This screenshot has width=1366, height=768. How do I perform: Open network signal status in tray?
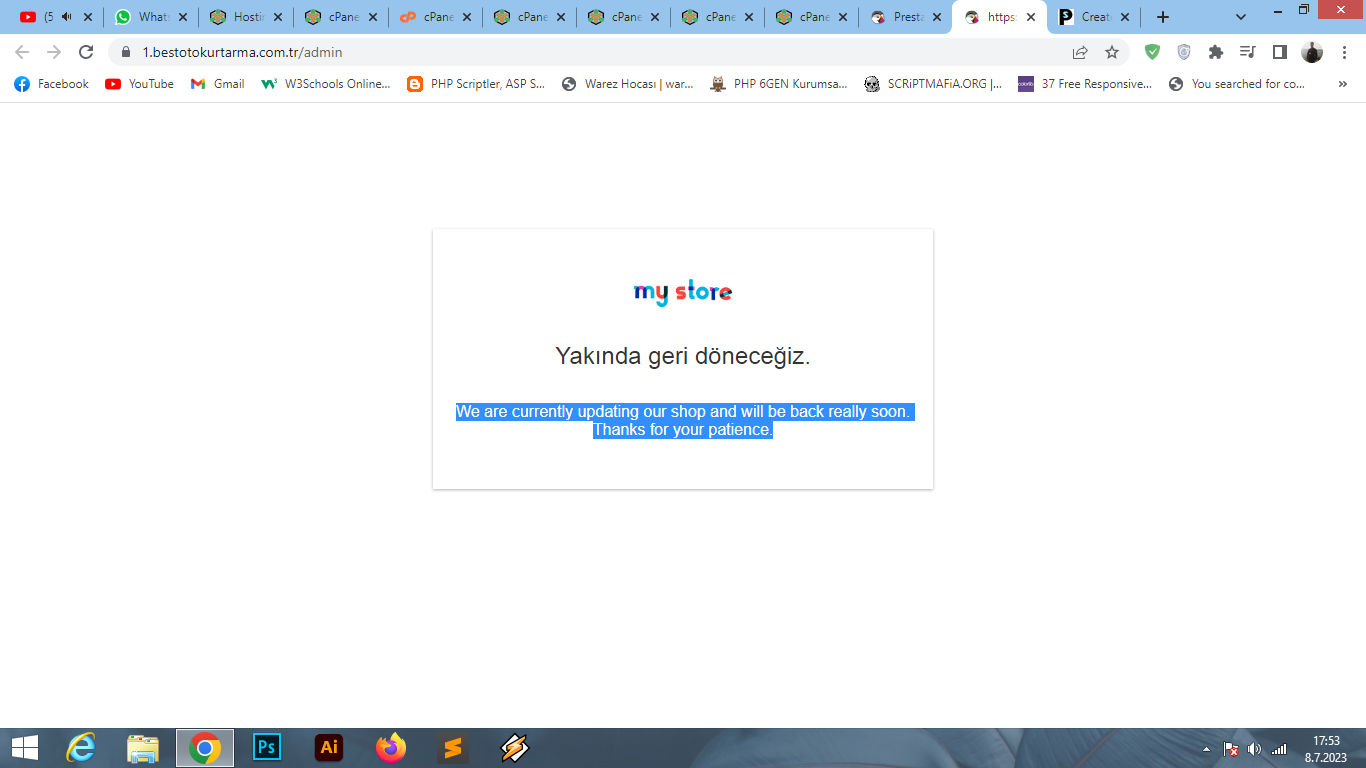(x=1279, y=749)
